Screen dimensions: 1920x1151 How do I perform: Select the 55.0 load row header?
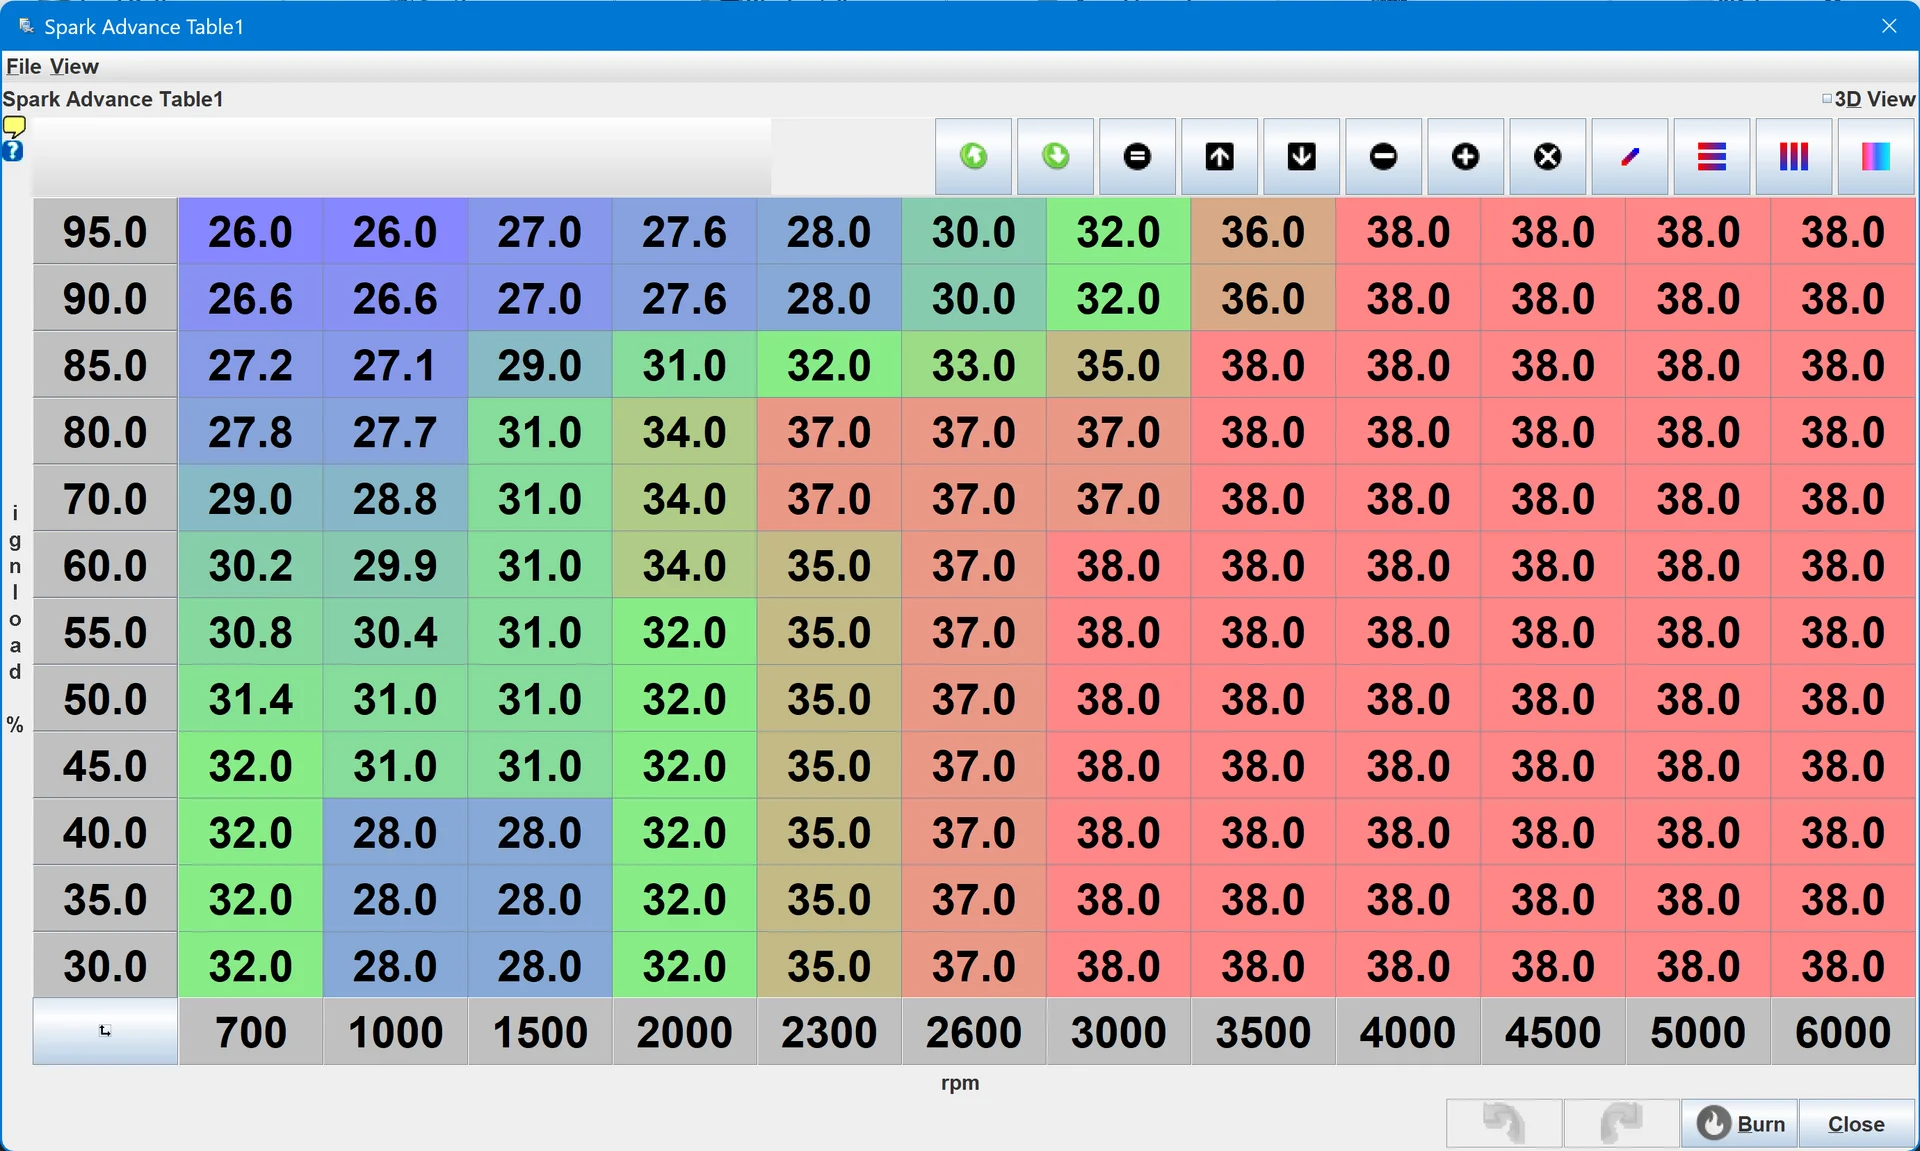[105, 632]
